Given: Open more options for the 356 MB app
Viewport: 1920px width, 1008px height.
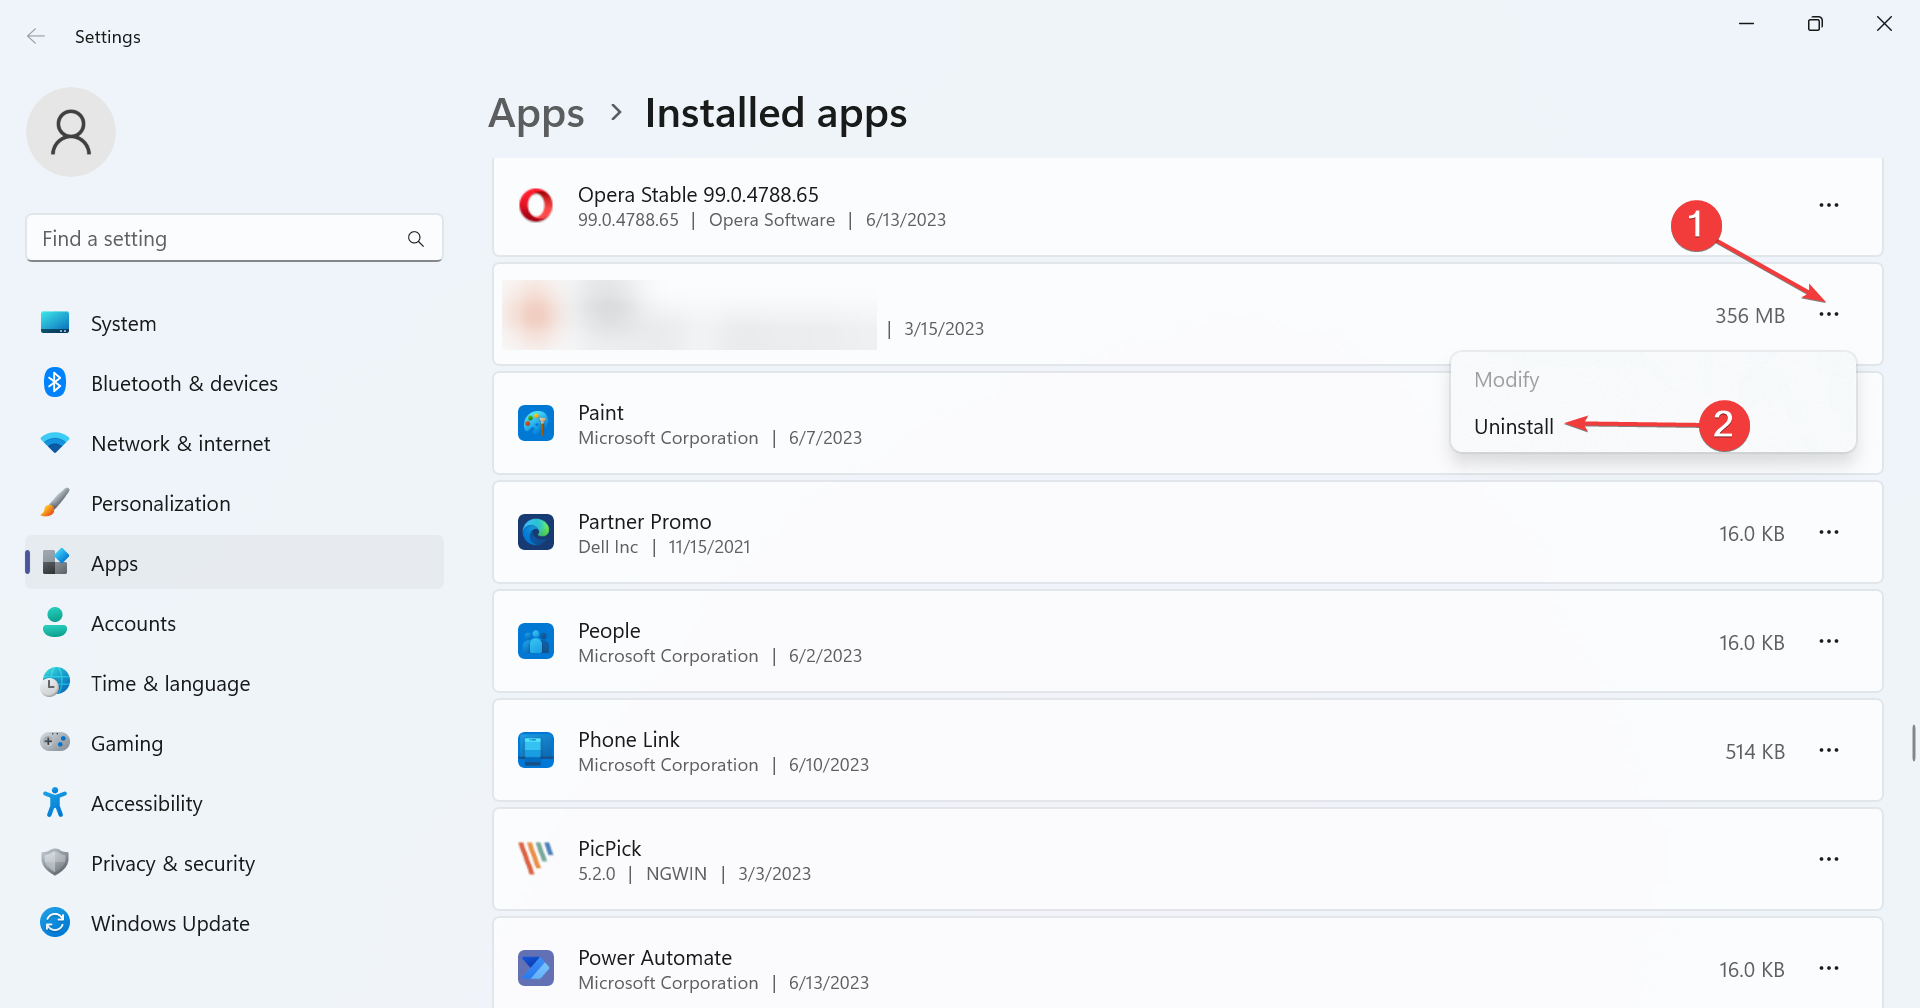Looking at the screenshot, I should click(x=1829, y=314).
